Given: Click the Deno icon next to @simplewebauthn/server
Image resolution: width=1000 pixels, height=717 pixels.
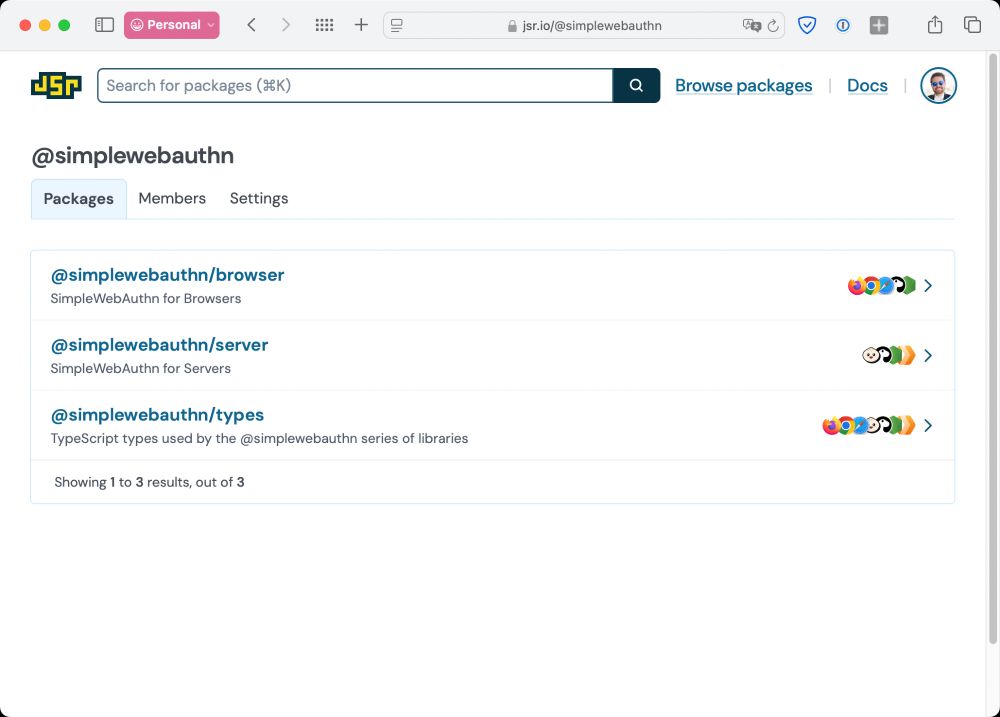Looking at the screenshot, I should point(885,355).
